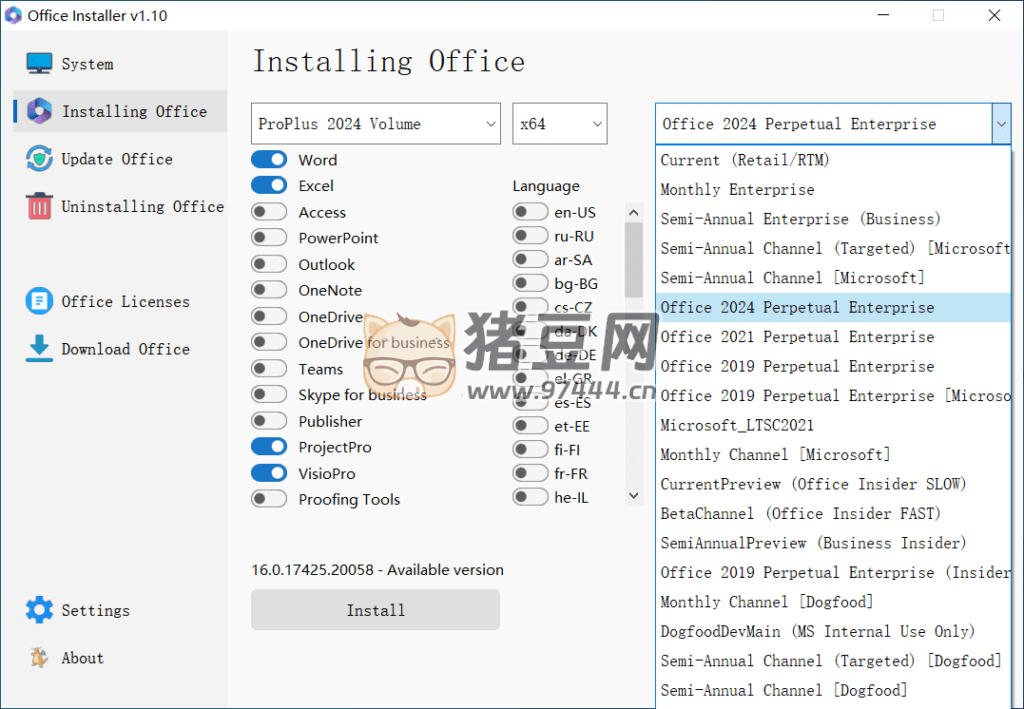Image resolution: width=1024 pixels, height=709 pixels.
Task: Choose Office 2021 Perpetual Enterprise option
Action: (833, 337)
